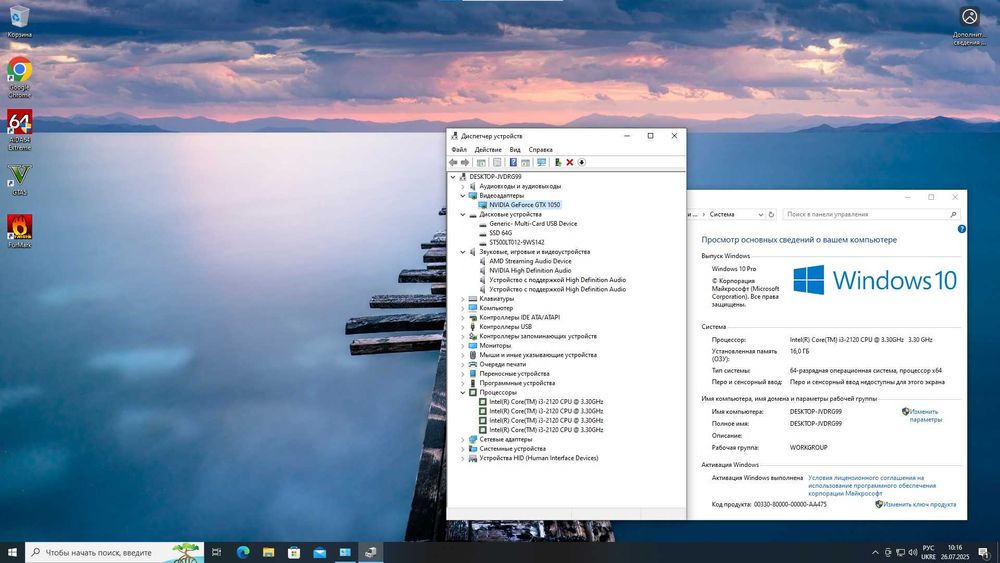Image resolution: width=1000 pixels, height=563 pixels.
Task: Click the green Update driver toolbar icon
Action: coord(557,163)
